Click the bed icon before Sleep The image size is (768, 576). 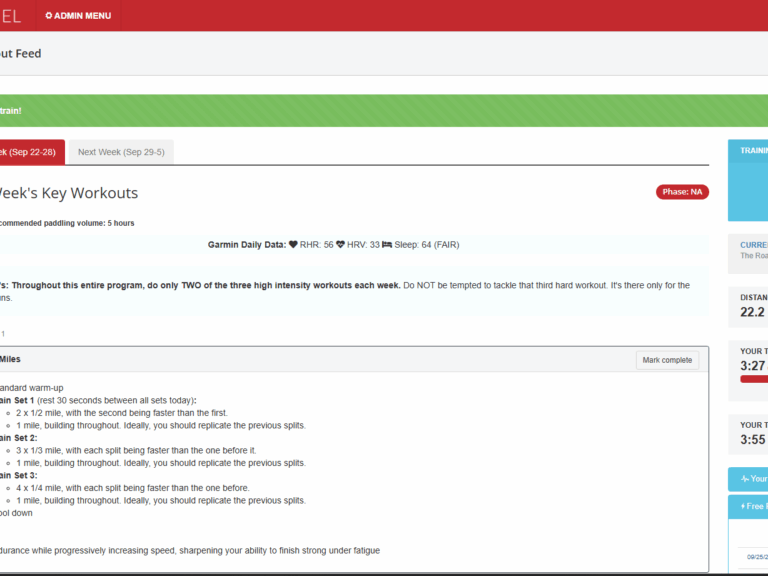386,244
